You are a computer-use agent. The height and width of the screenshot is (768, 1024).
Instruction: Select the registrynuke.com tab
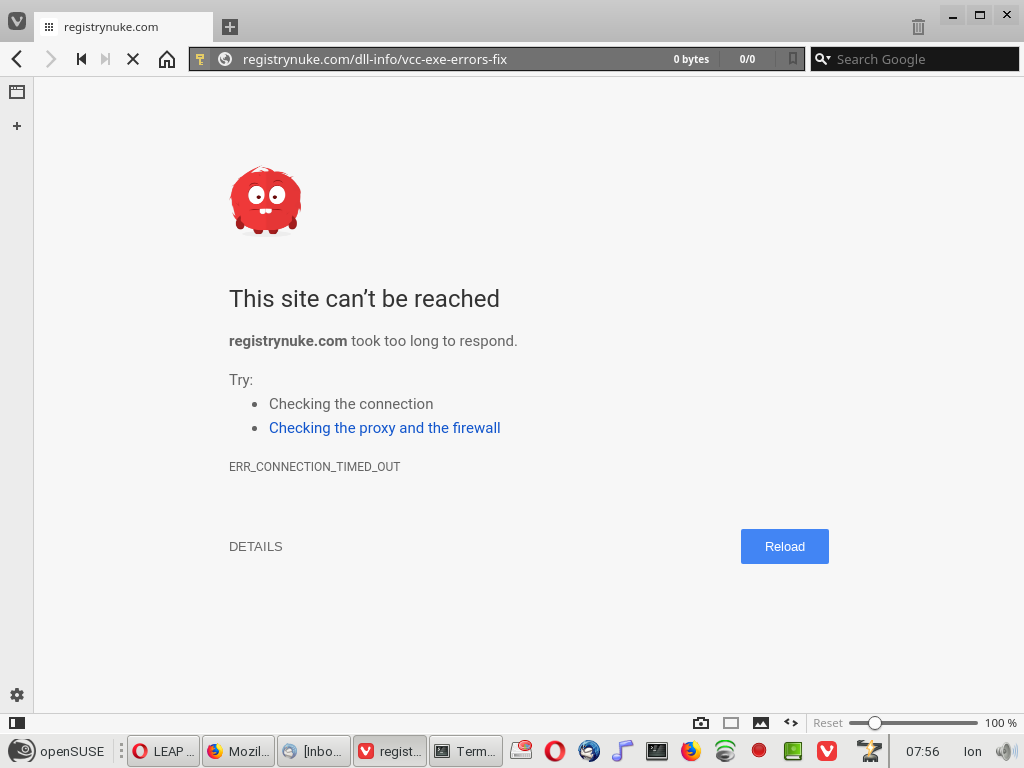click(x=123, y=27)
